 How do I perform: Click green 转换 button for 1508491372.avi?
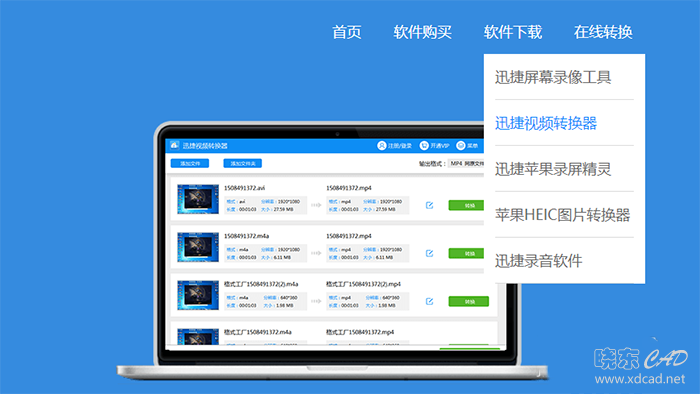[466, 205]
